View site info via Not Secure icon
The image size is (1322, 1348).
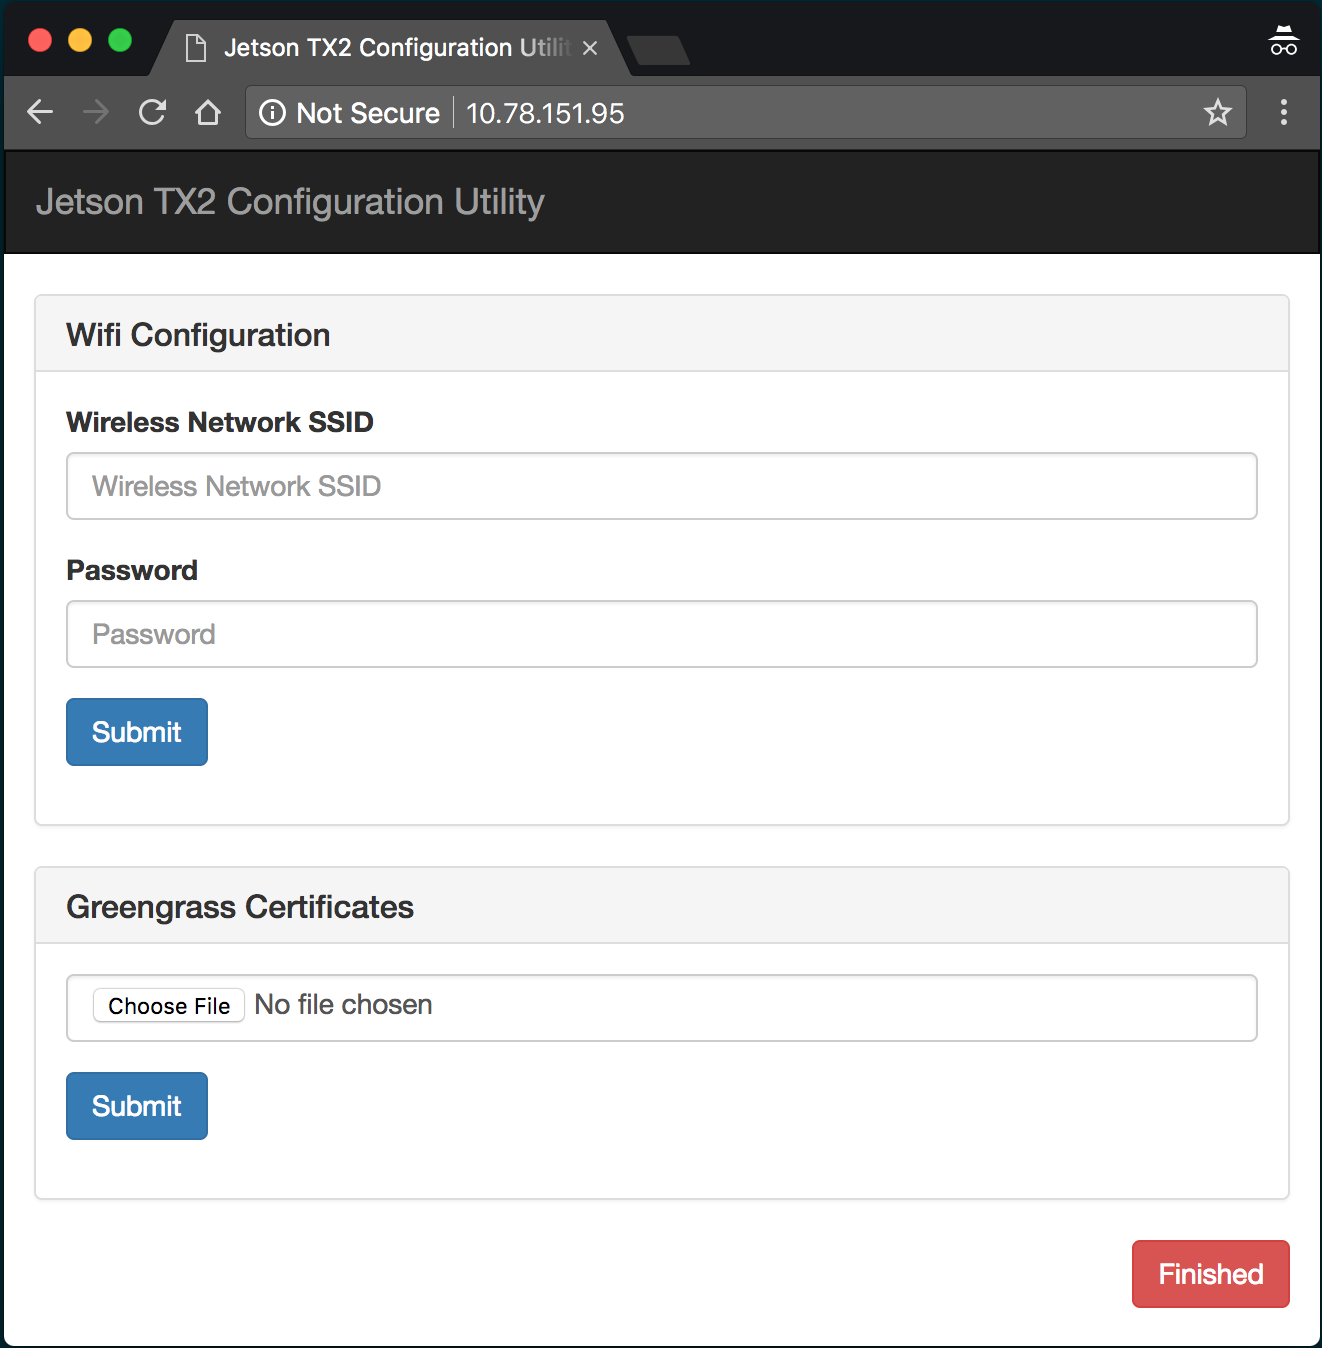click(272, 113)
